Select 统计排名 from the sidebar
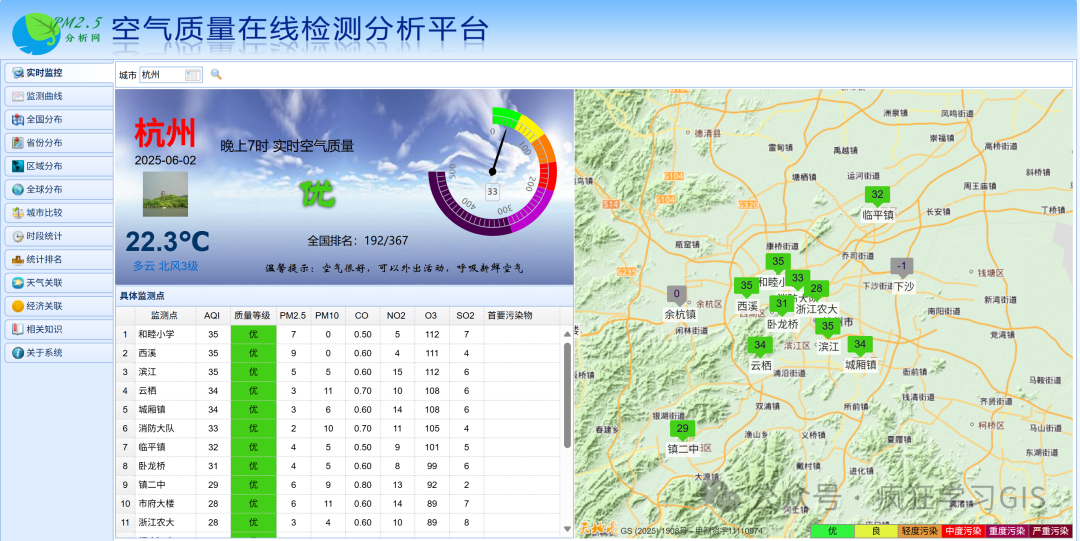 point(57,259)
